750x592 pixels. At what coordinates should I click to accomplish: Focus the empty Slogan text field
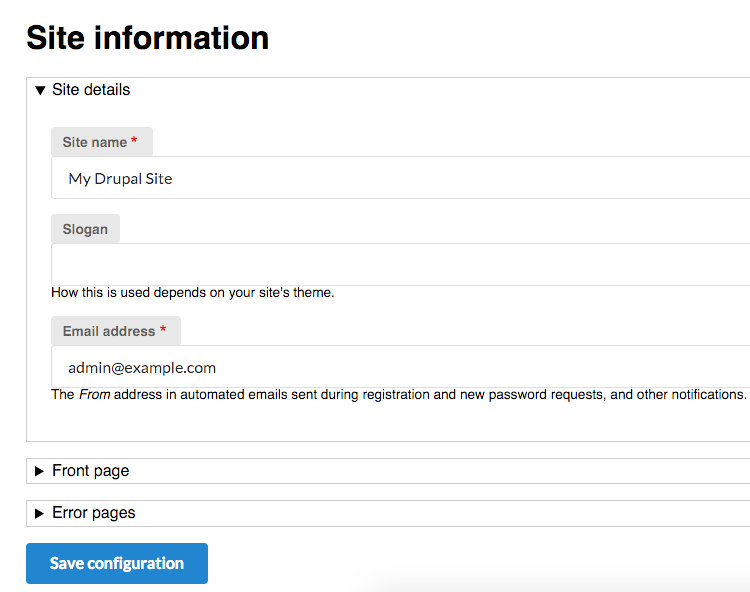[400, 264]
